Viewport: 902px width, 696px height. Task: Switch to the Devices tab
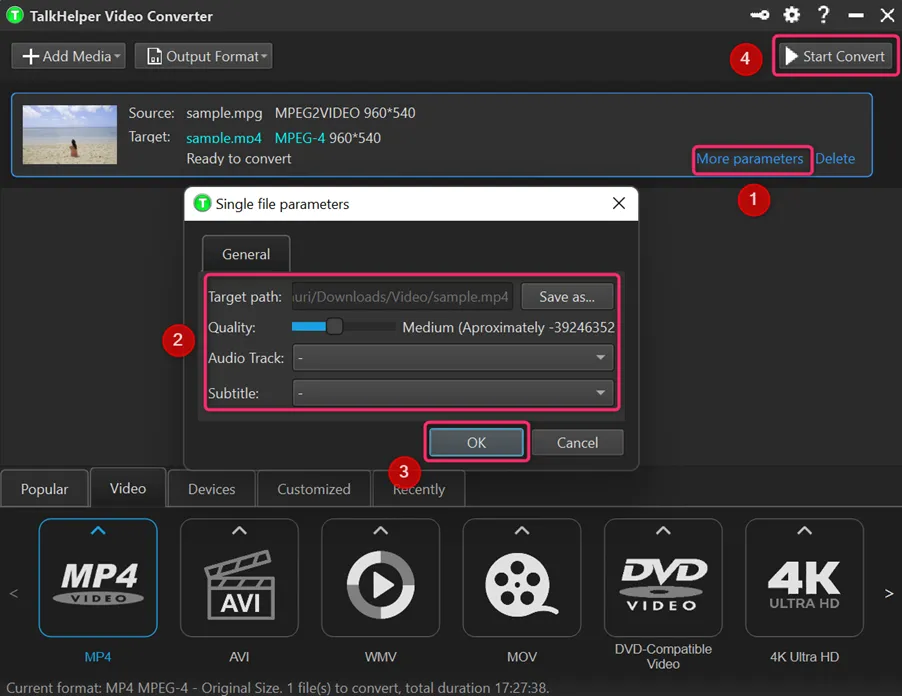211,489
